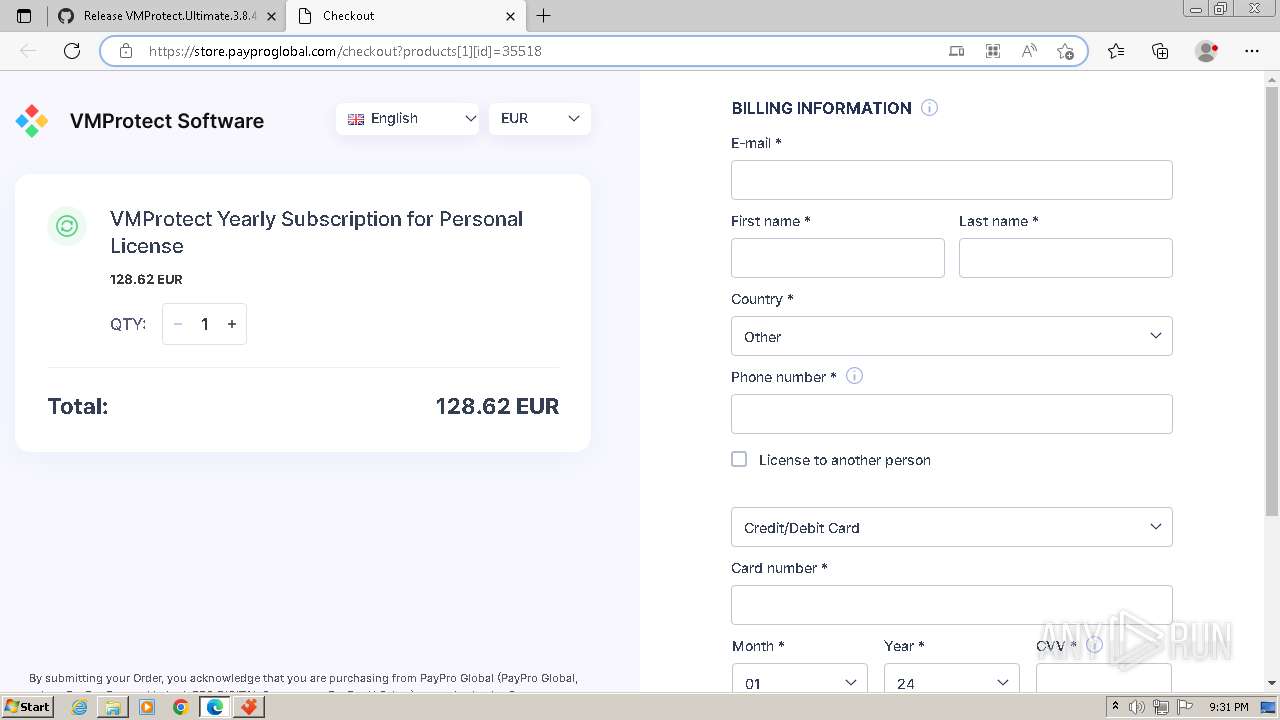Open Edge settings and more menu
Viewport: 1280px width, 720px height.
point(1252,51)
